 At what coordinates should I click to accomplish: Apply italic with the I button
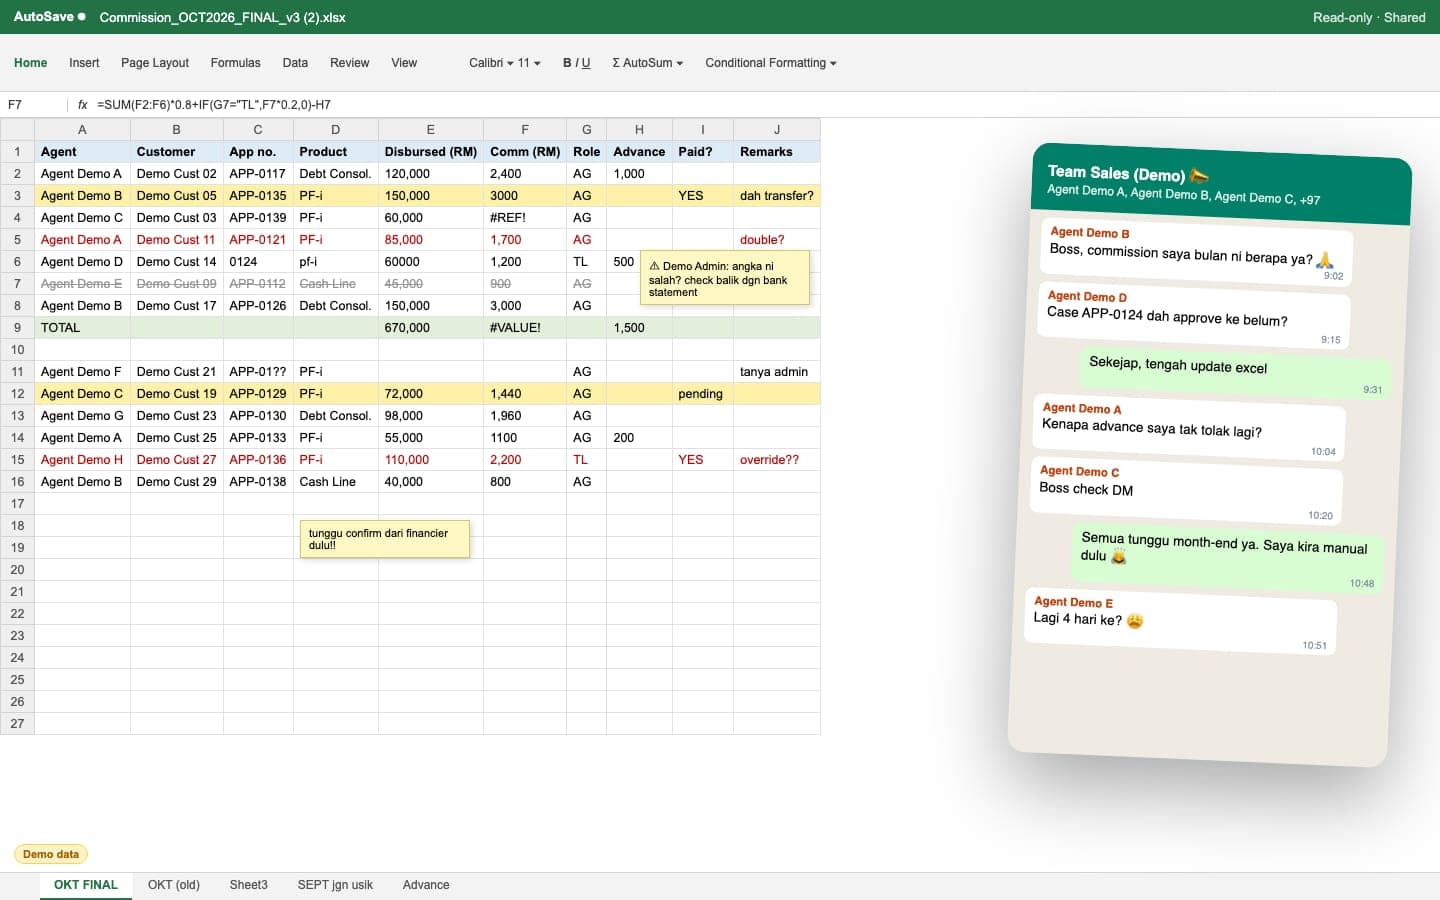click(x=576, y=63)
